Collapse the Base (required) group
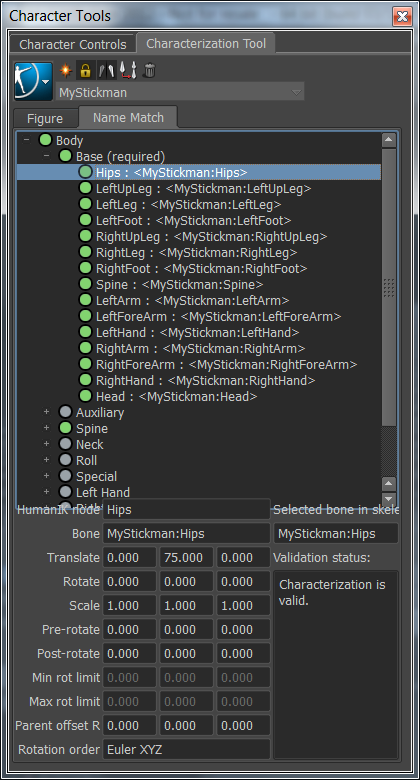420x780 pixels. (x=46, y=156)
